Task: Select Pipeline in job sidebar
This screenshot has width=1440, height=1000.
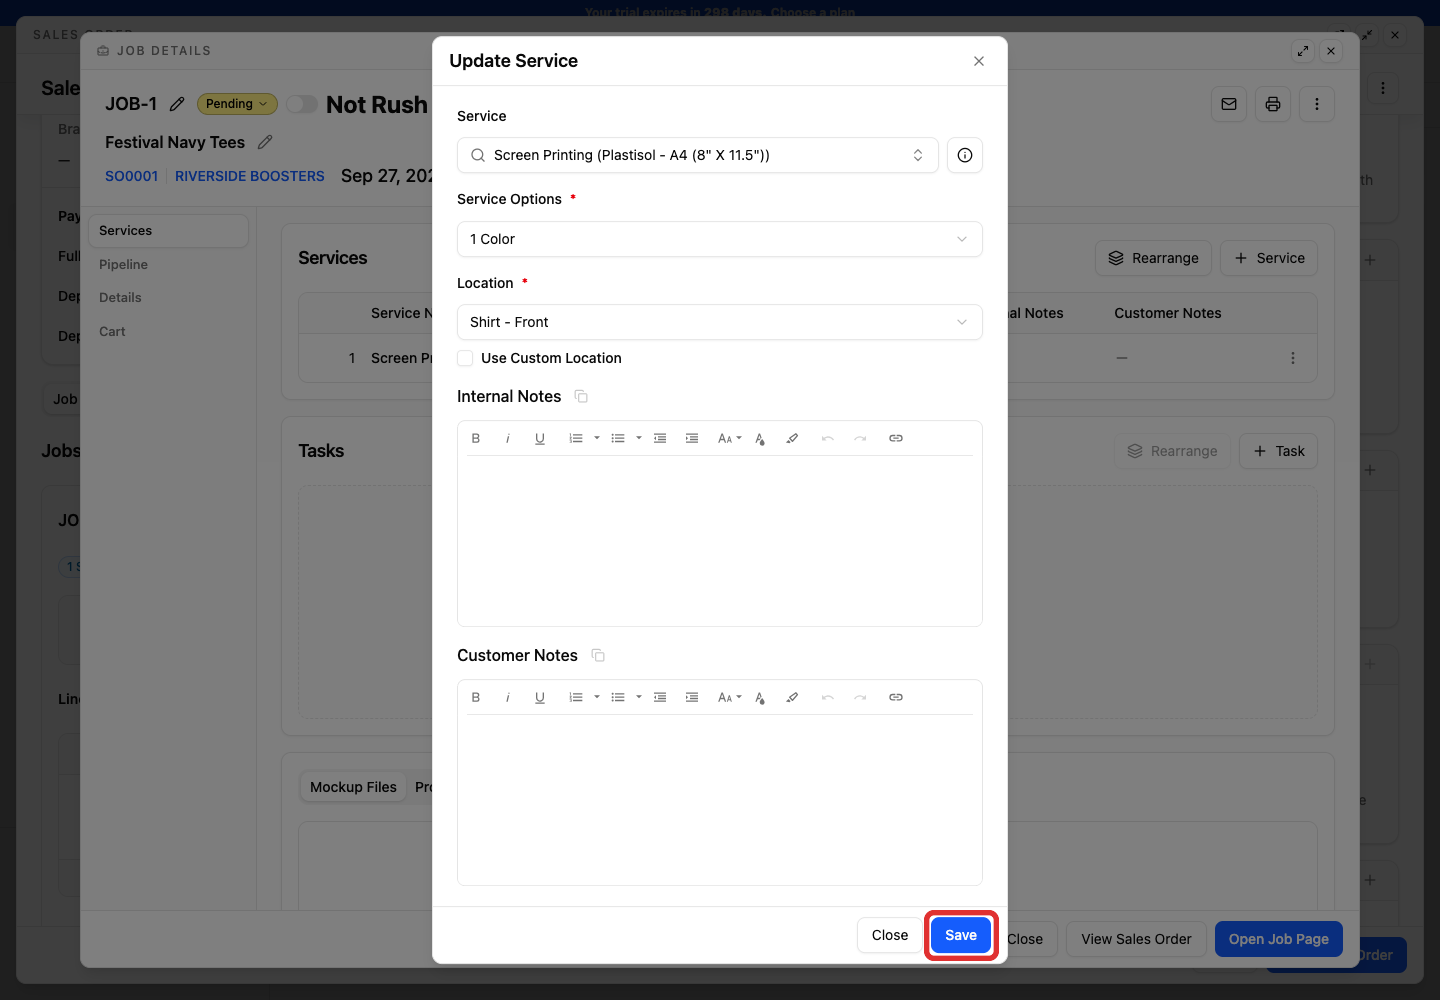Action: click(x=124, y=265)
